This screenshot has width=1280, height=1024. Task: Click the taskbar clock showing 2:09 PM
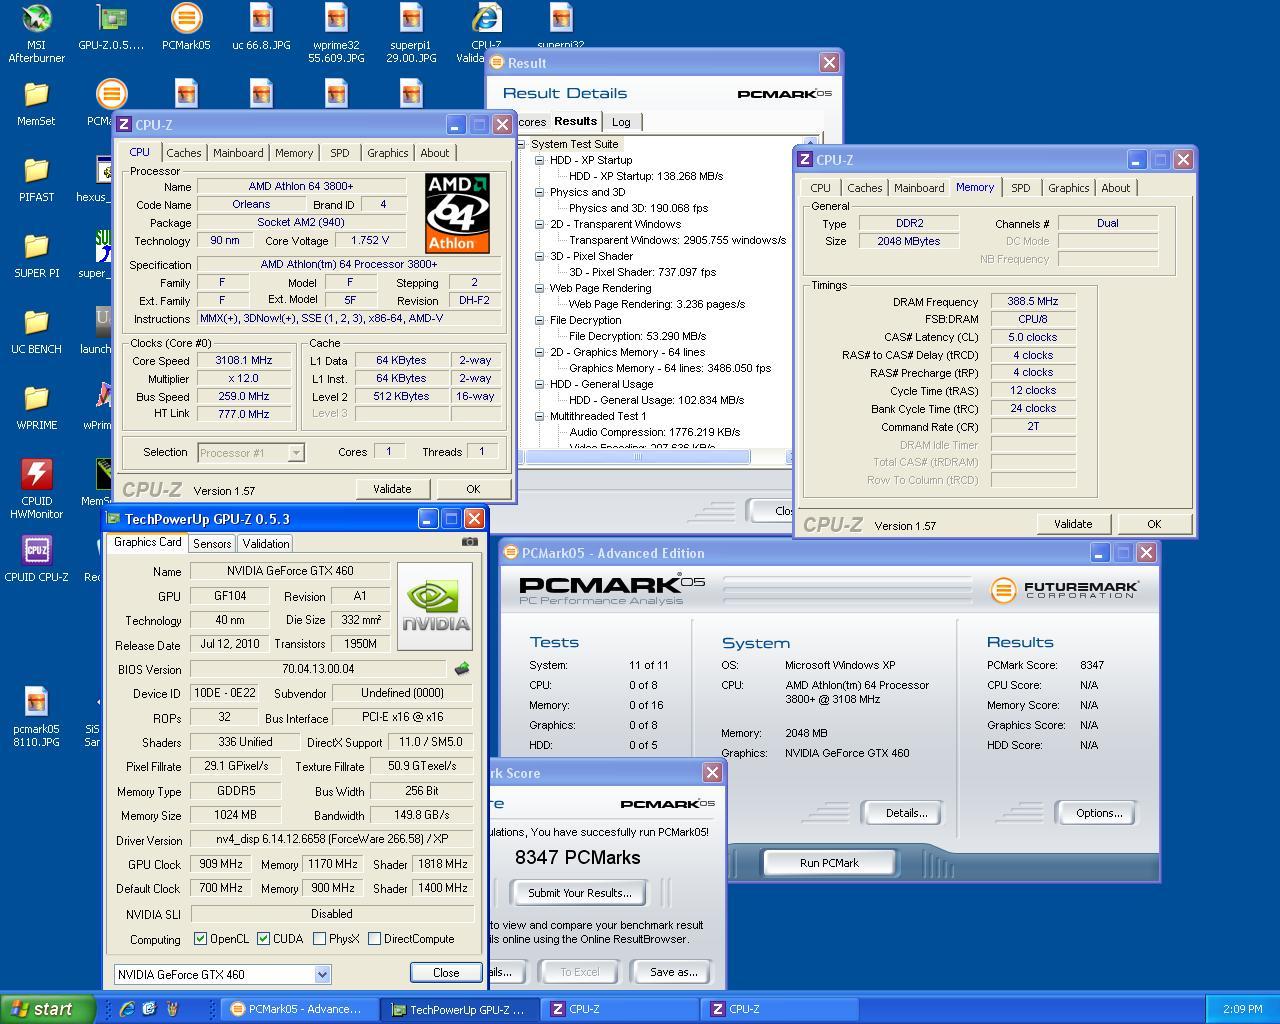[x=1242, y=1010]
